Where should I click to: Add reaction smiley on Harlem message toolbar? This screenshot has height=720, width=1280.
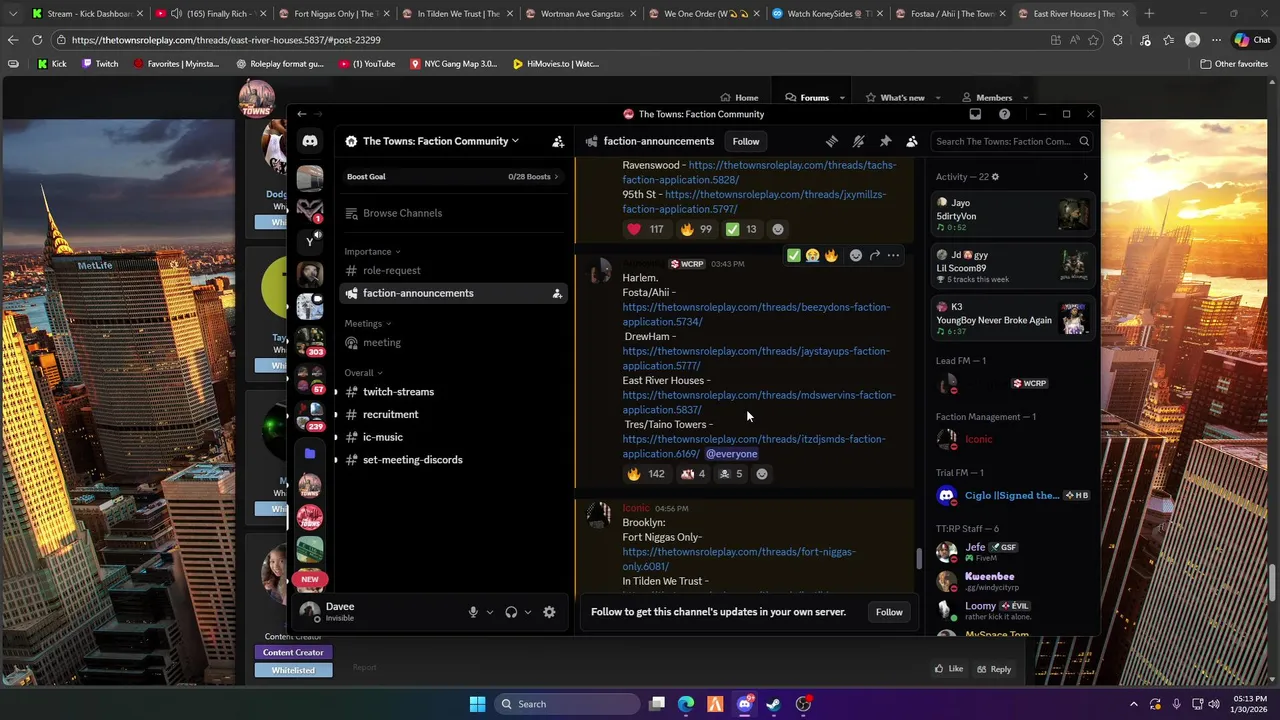click(x=855, y=256)
